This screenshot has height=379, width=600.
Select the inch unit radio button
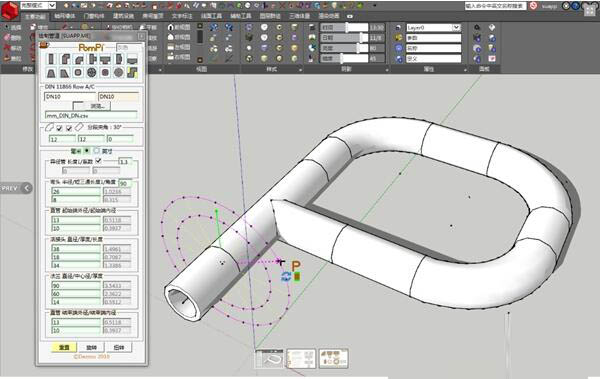[x=96, y=151]
